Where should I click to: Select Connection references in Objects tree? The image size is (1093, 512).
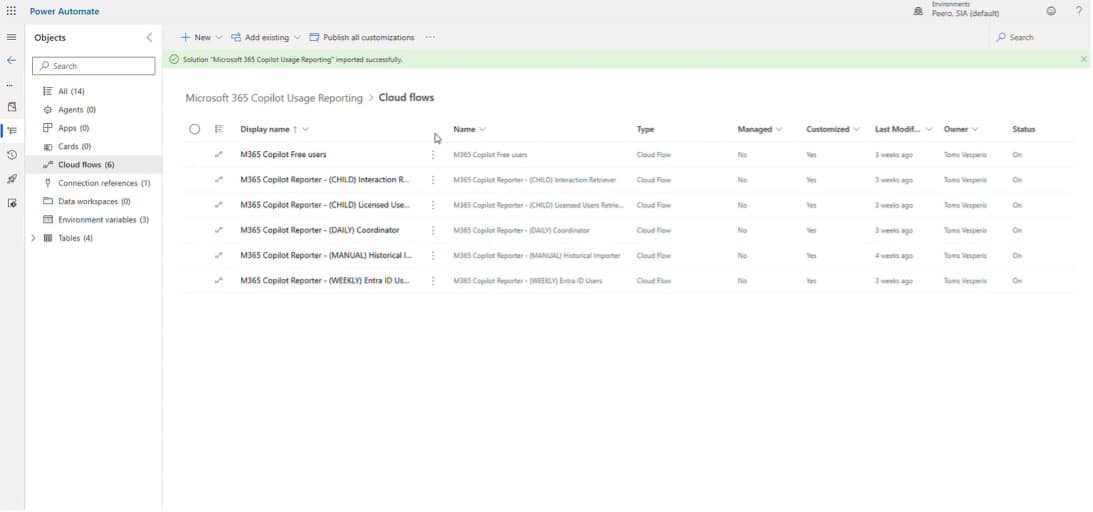104,183
